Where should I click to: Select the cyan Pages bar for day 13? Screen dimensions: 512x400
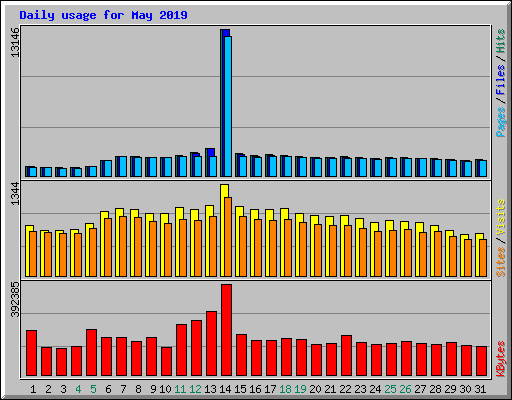[213, 166]
